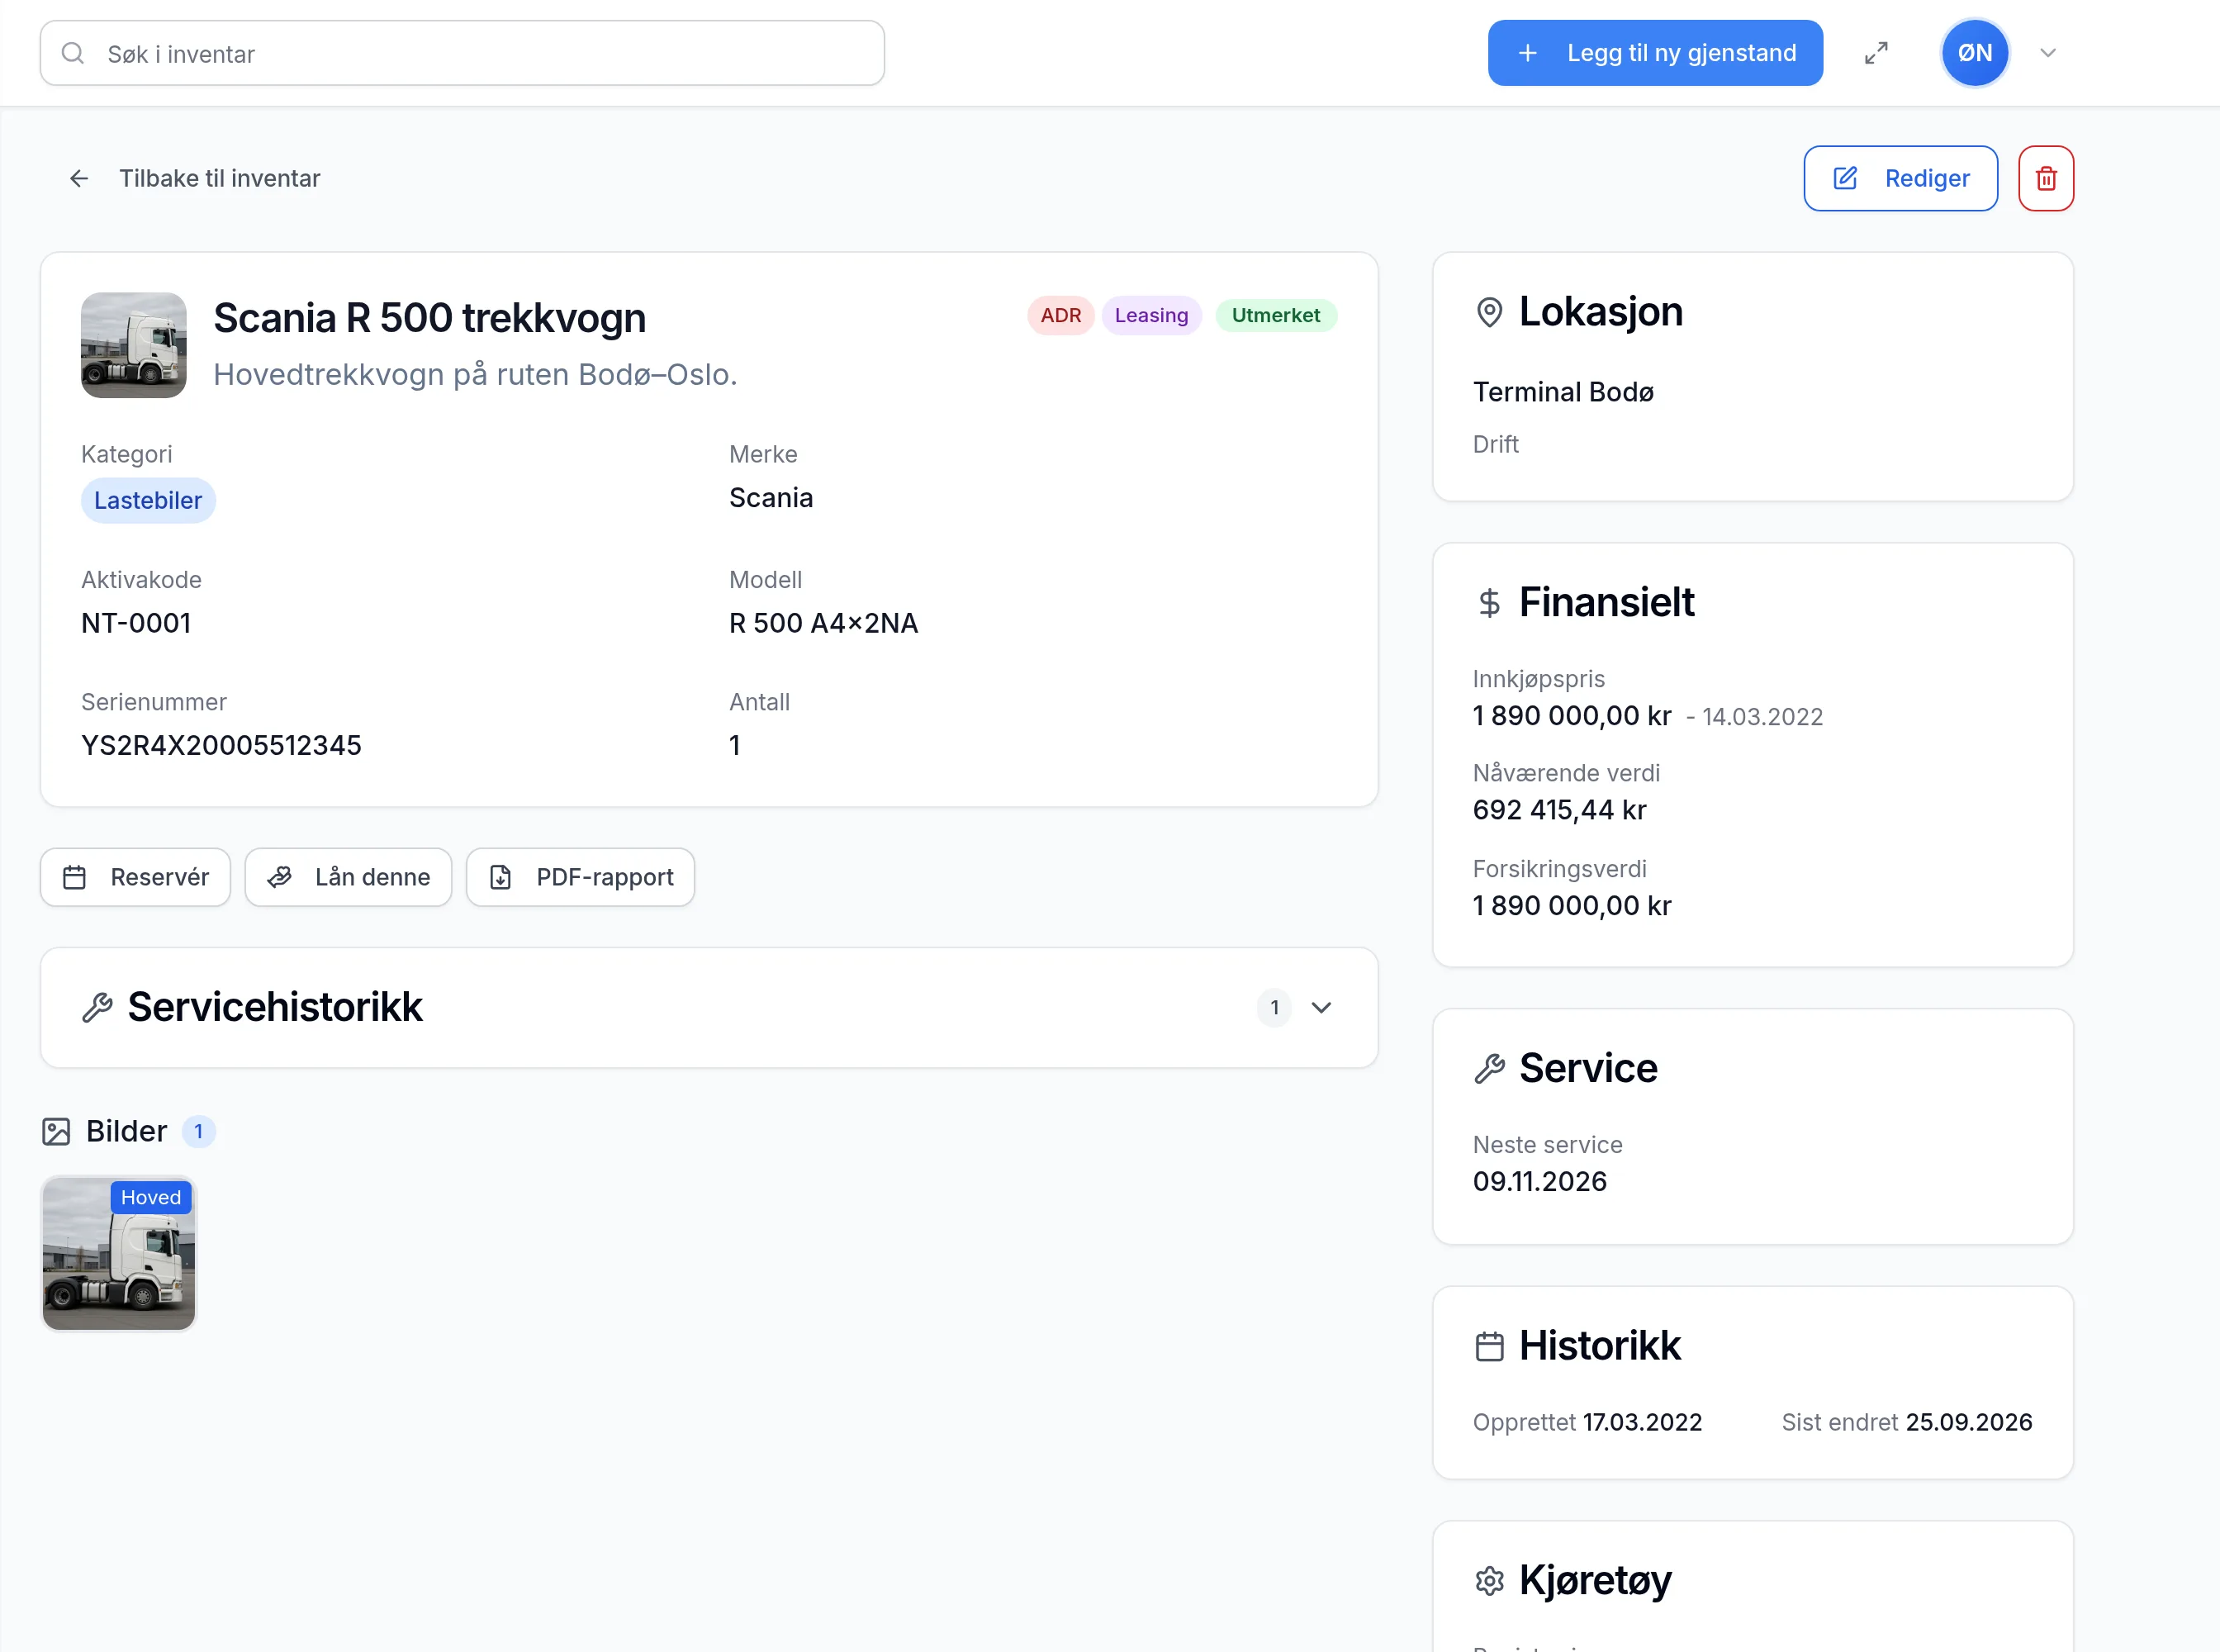Viewport: 2220px width, 1652px height.
Task: Select serial number YS2R4X20005512345
Action: click(x=221, y=745)
